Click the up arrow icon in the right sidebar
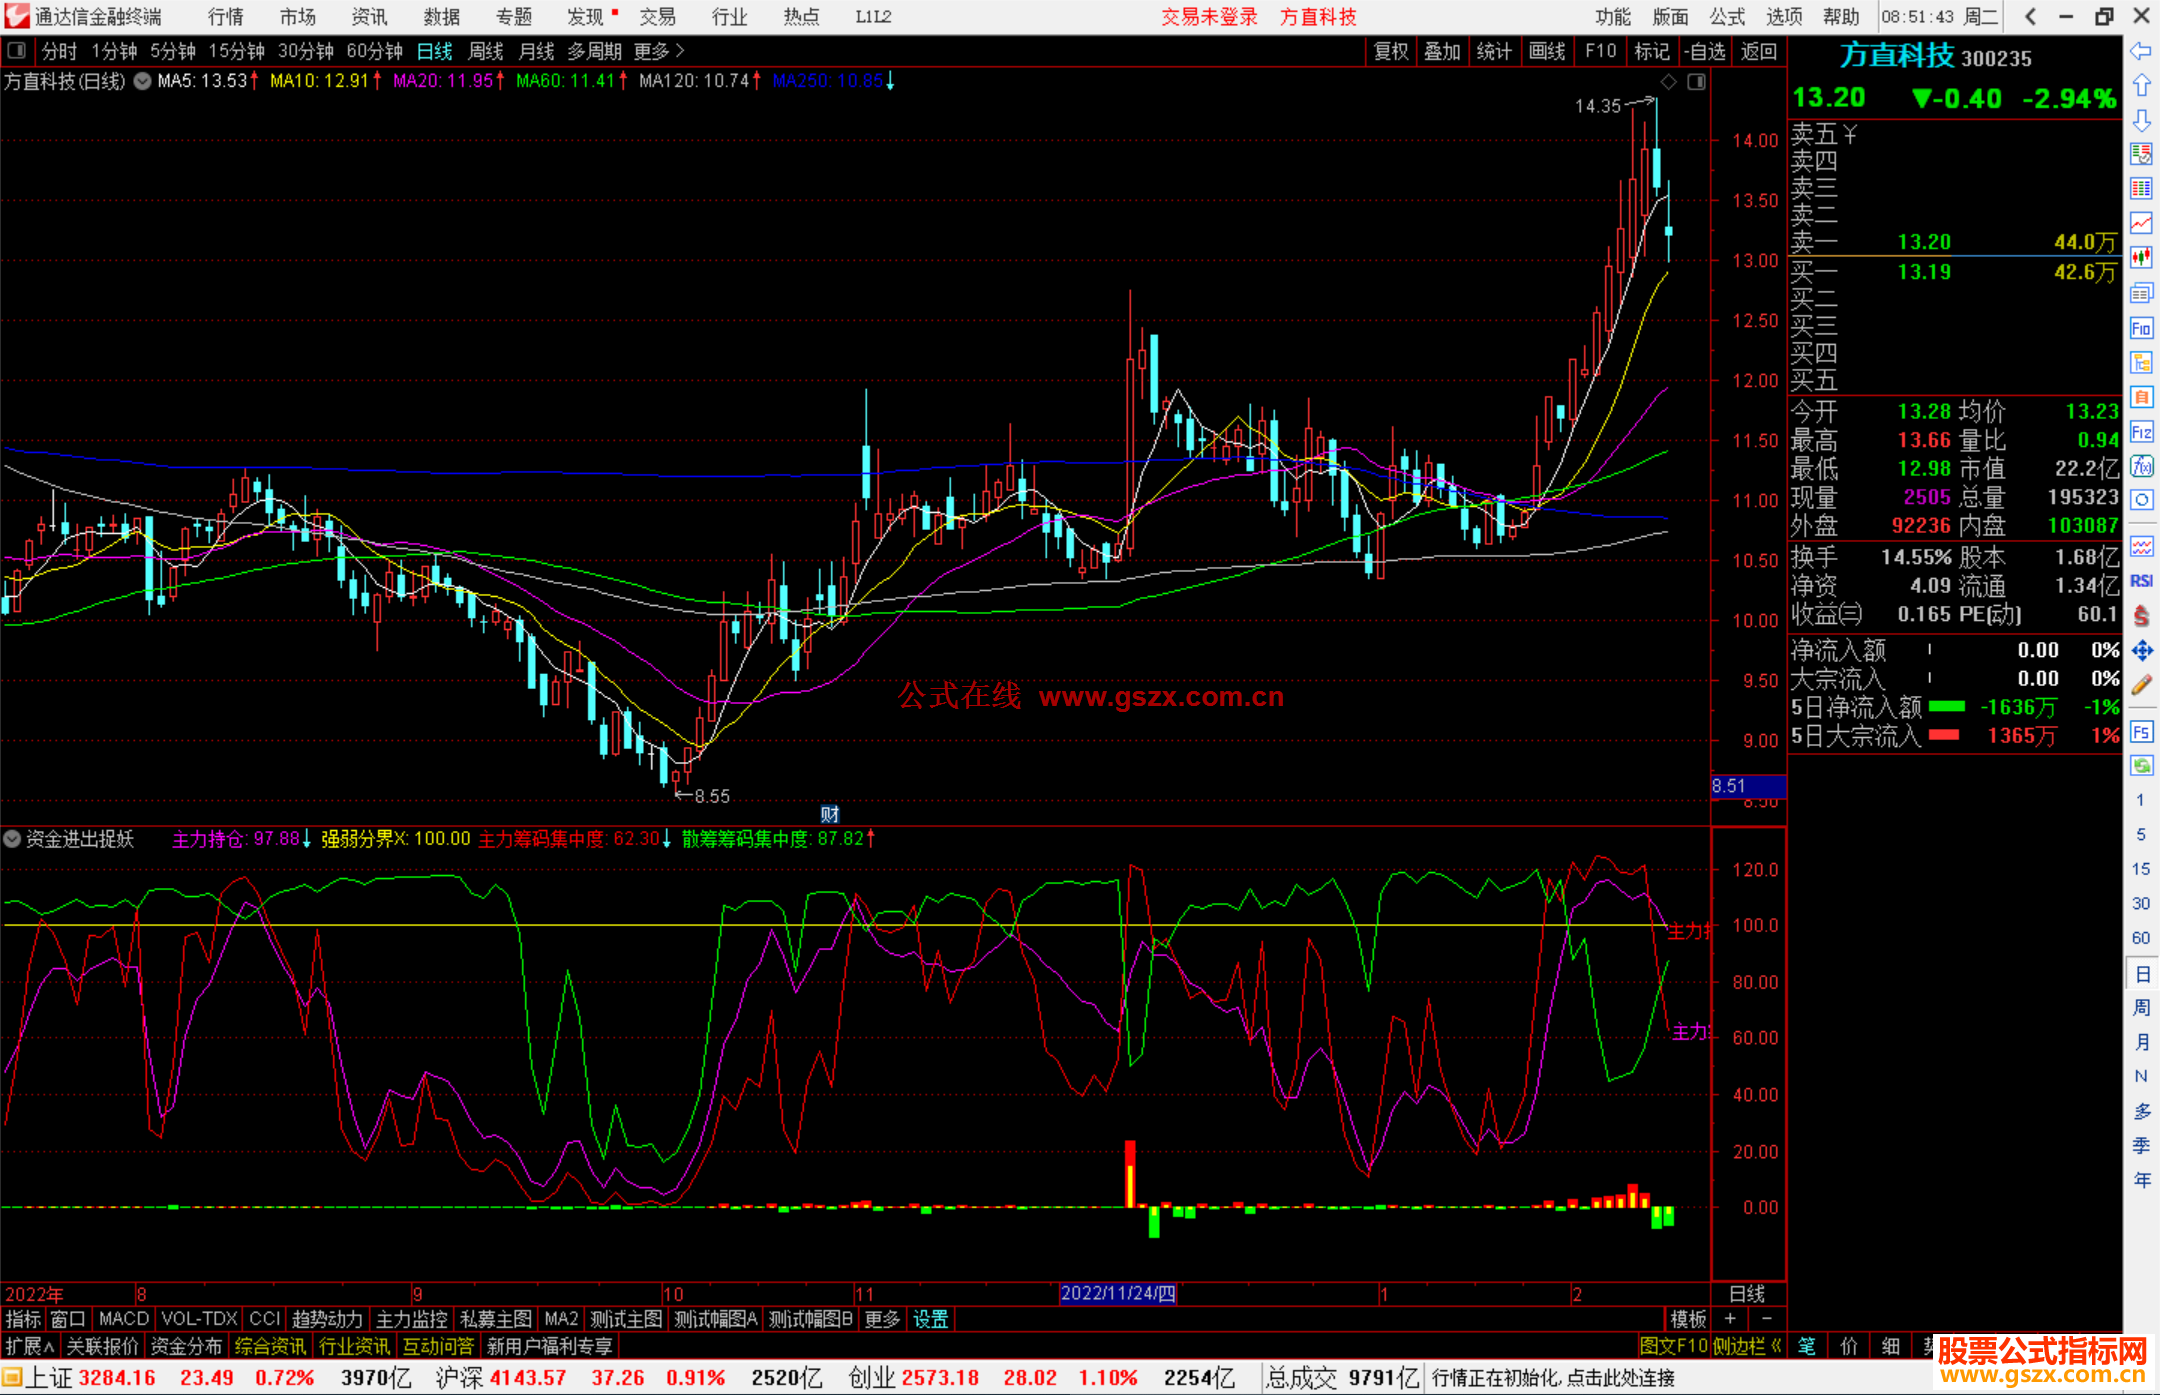The height and width of the screenshot is (1395, 2160). pyautogui.click(x=2141, y=85)
